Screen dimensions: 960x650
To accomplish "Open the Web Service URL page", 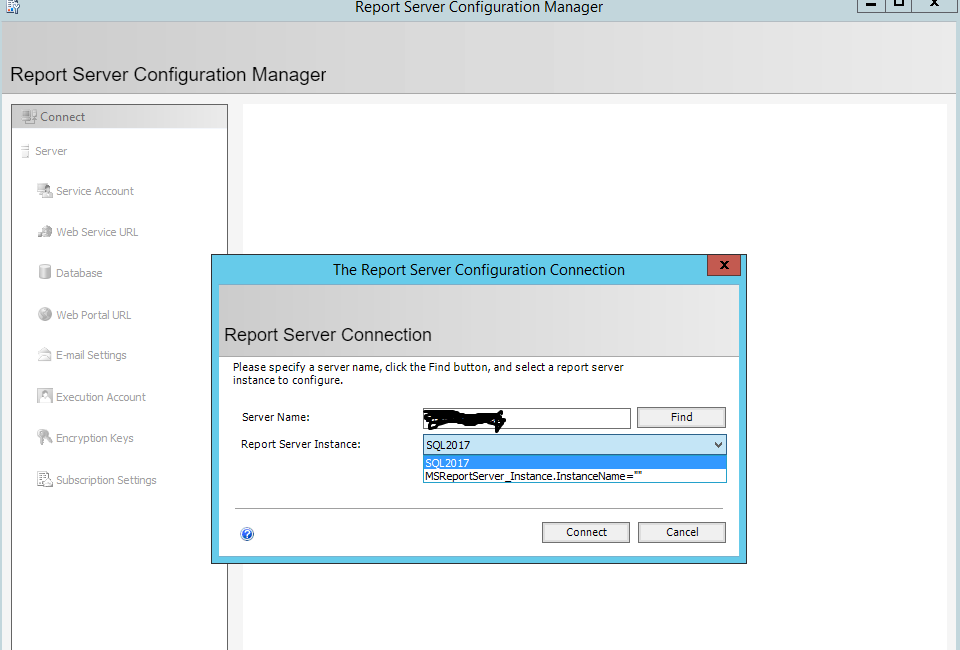I will [x=97, y=232].
